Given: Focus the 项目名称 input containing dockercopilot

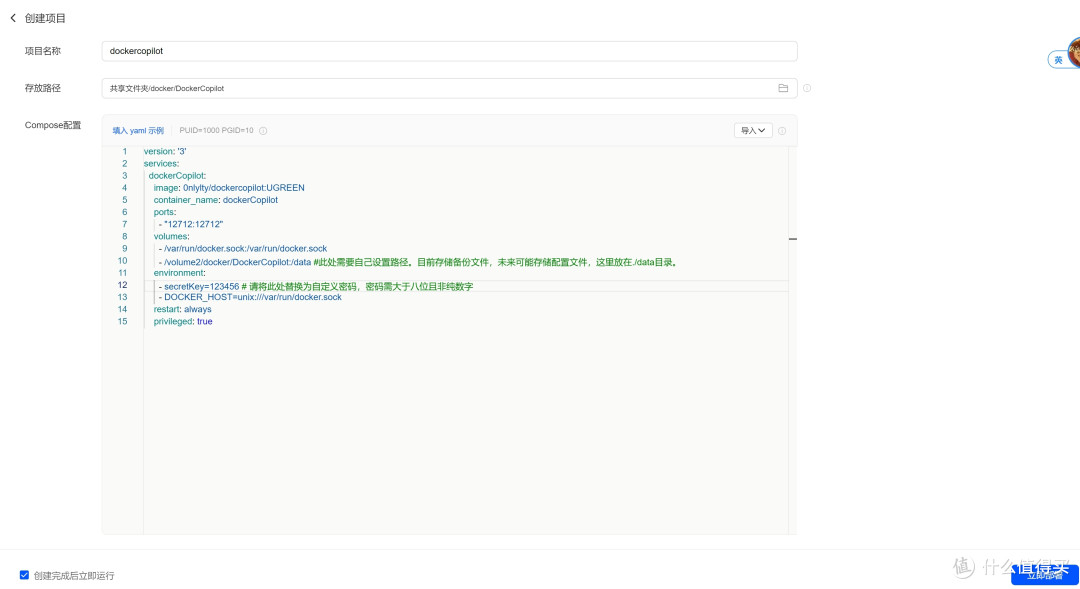Looking at the screenshot, I should 449,51.
